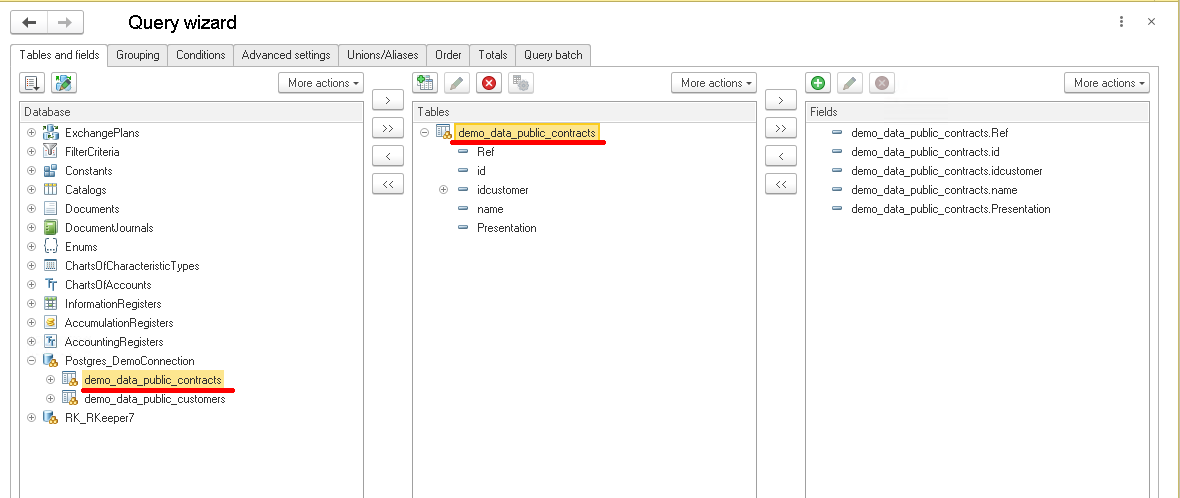Collapse the Postgres_DemoConnection node
This screenshot has height=498, width=1180.
coord(31,361)
